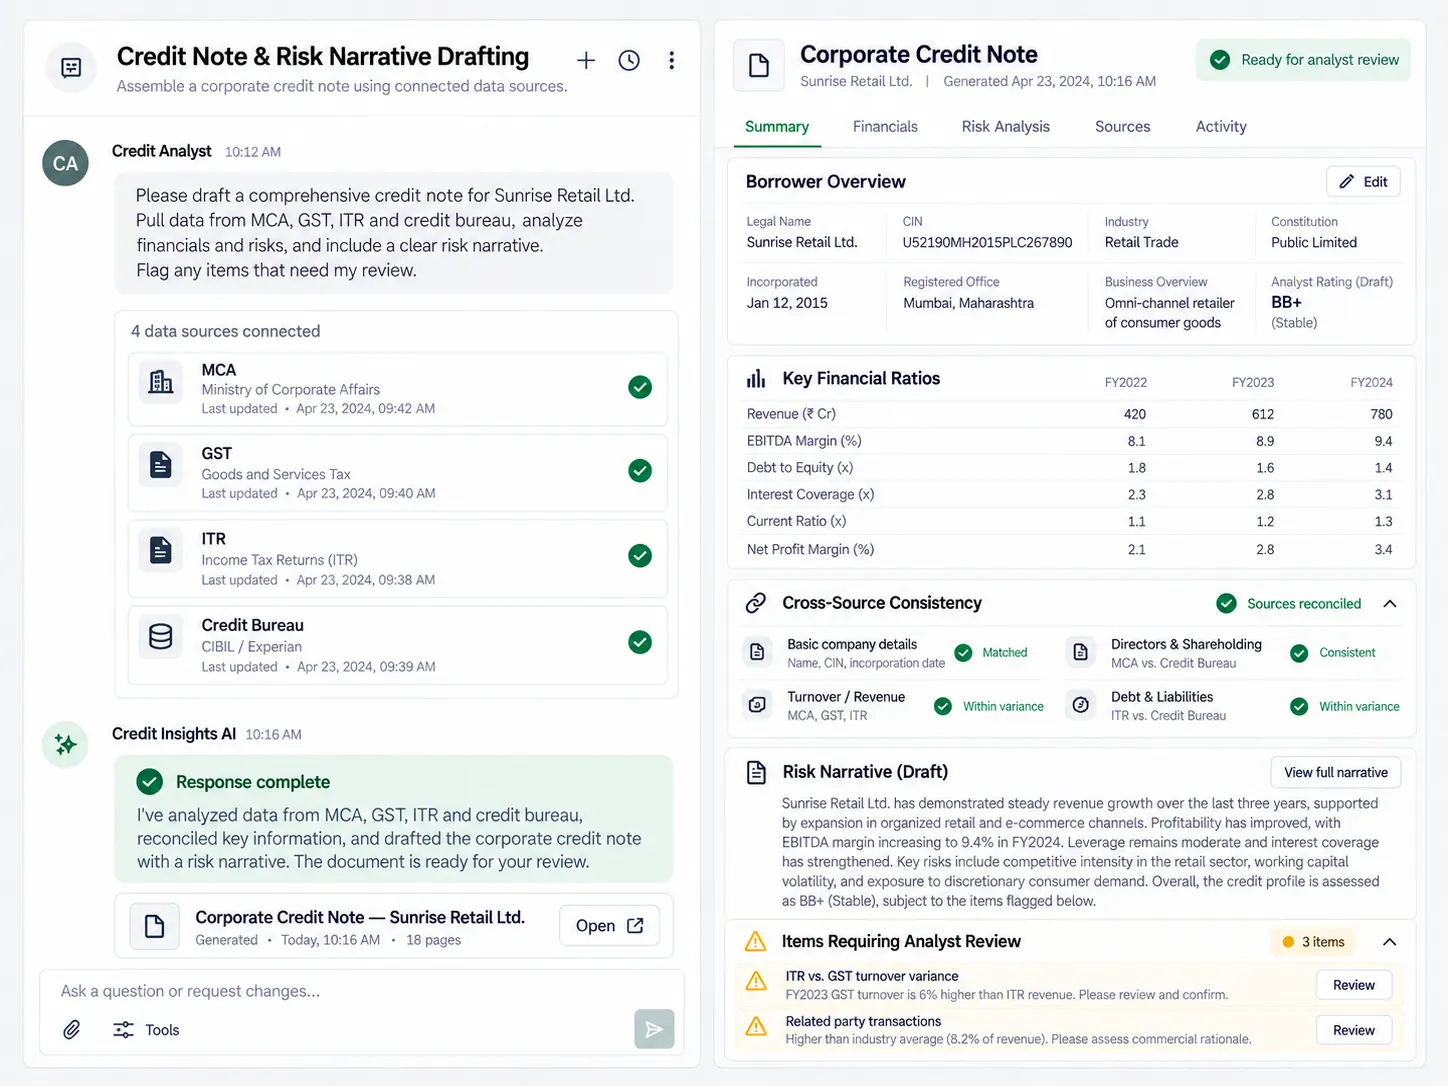This screenshot has width=1448, height=1086.
Task: Click the ITR connected status checkmark
Action: tap(640, 555)
